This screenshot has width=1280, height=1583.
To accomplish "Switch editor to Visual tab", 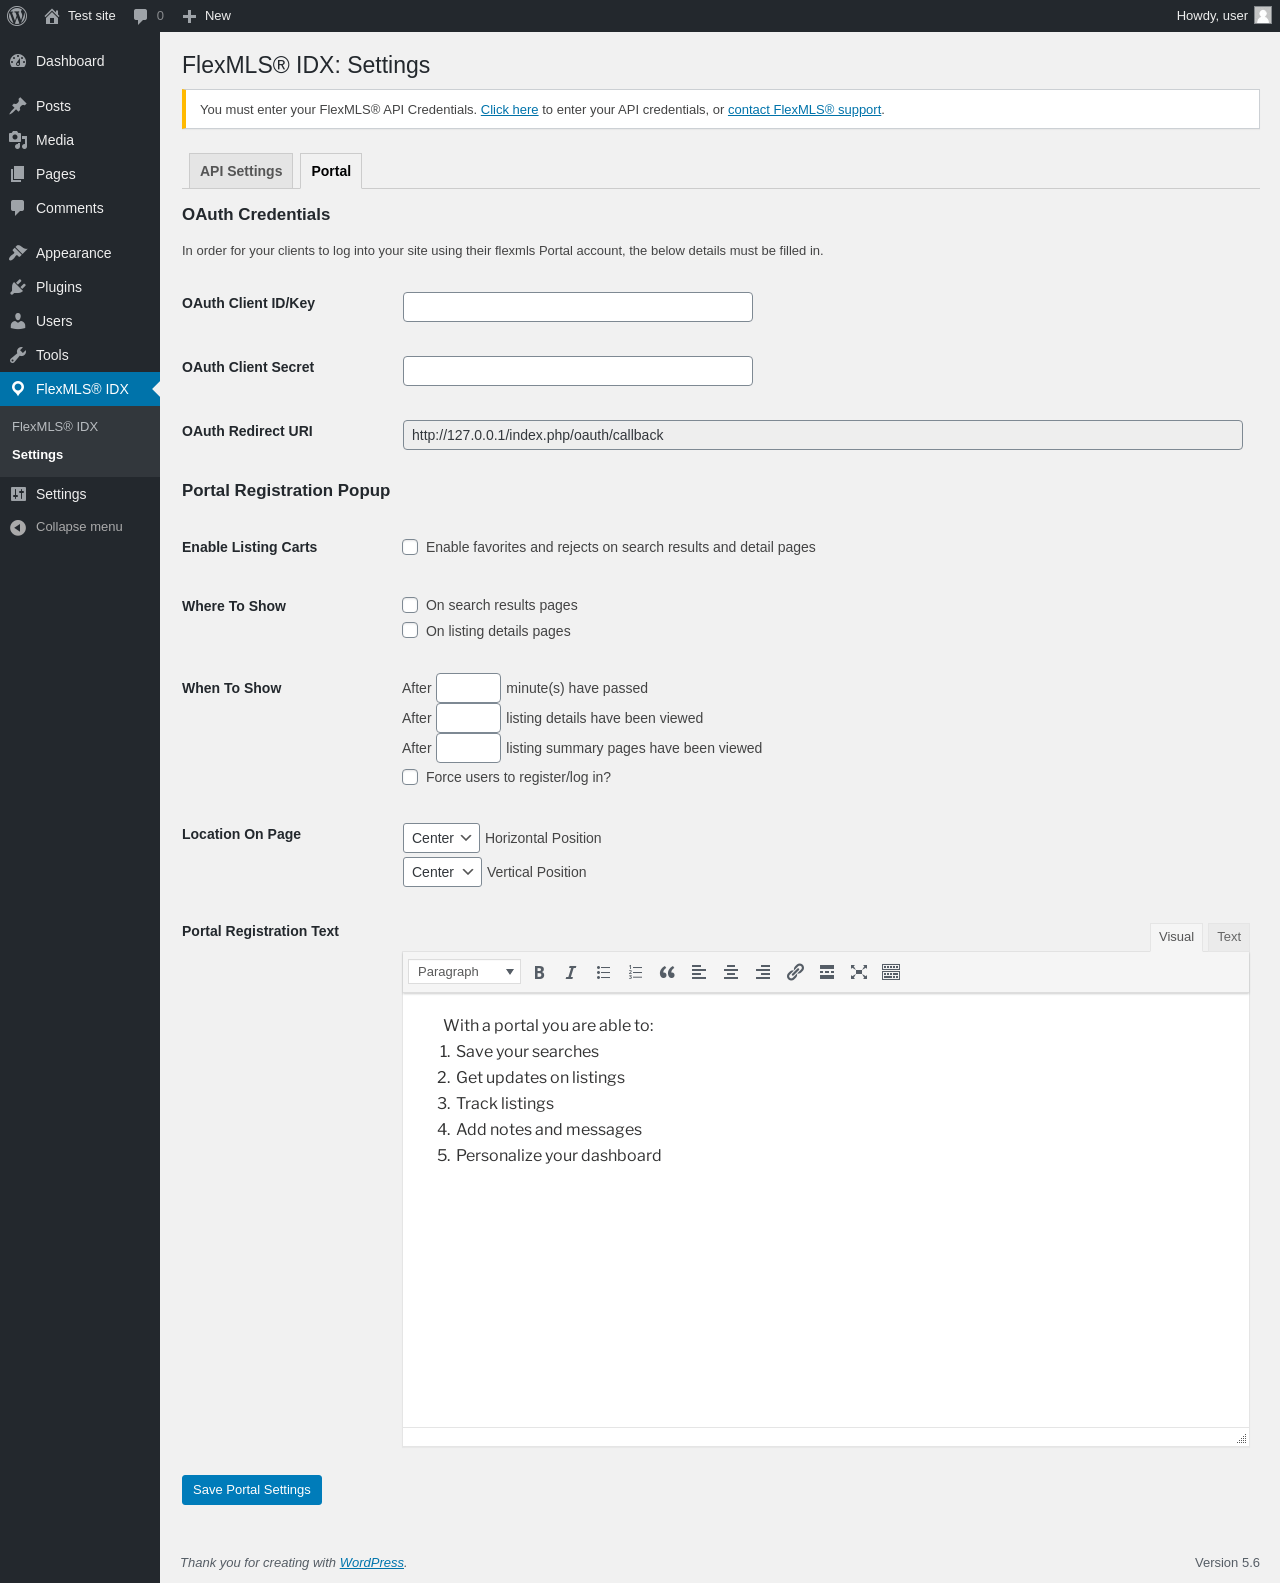I will (x=1176, y=937).
